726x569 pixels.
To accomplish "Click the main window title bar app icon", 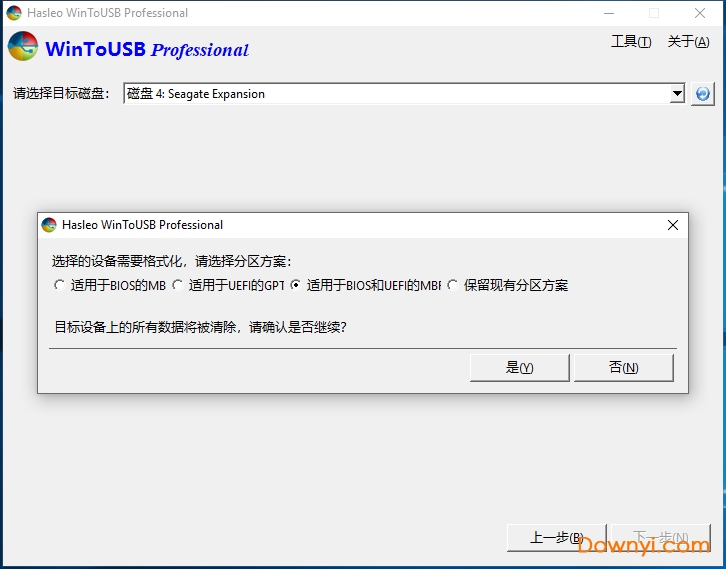I will [x=14, y=13].
